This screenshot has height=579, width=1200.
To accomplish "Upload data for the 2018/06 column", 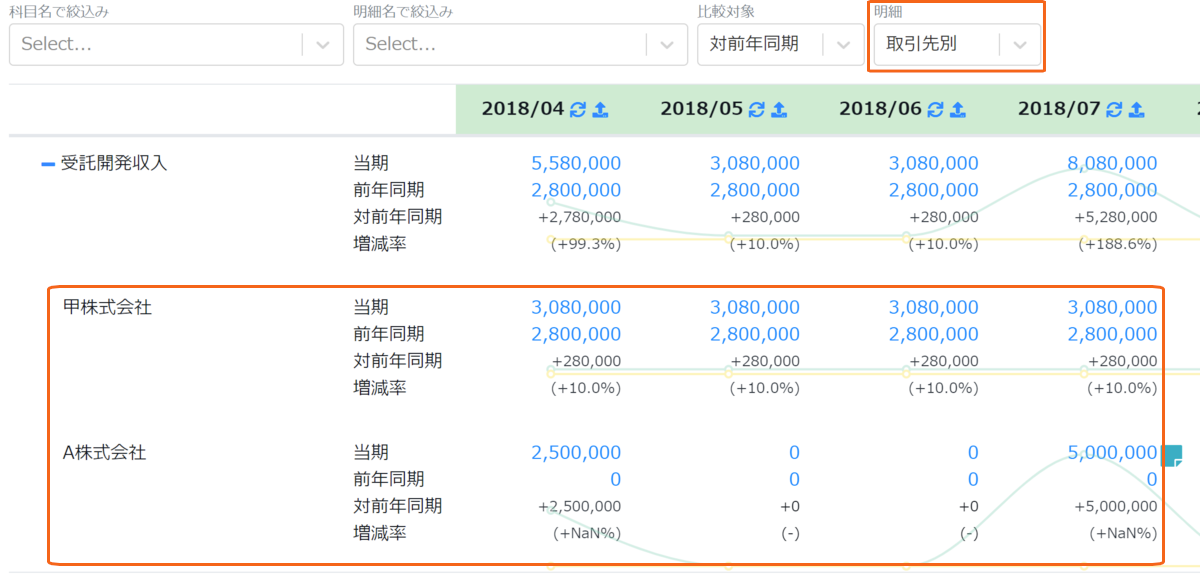I will click(x=958, y=110).
